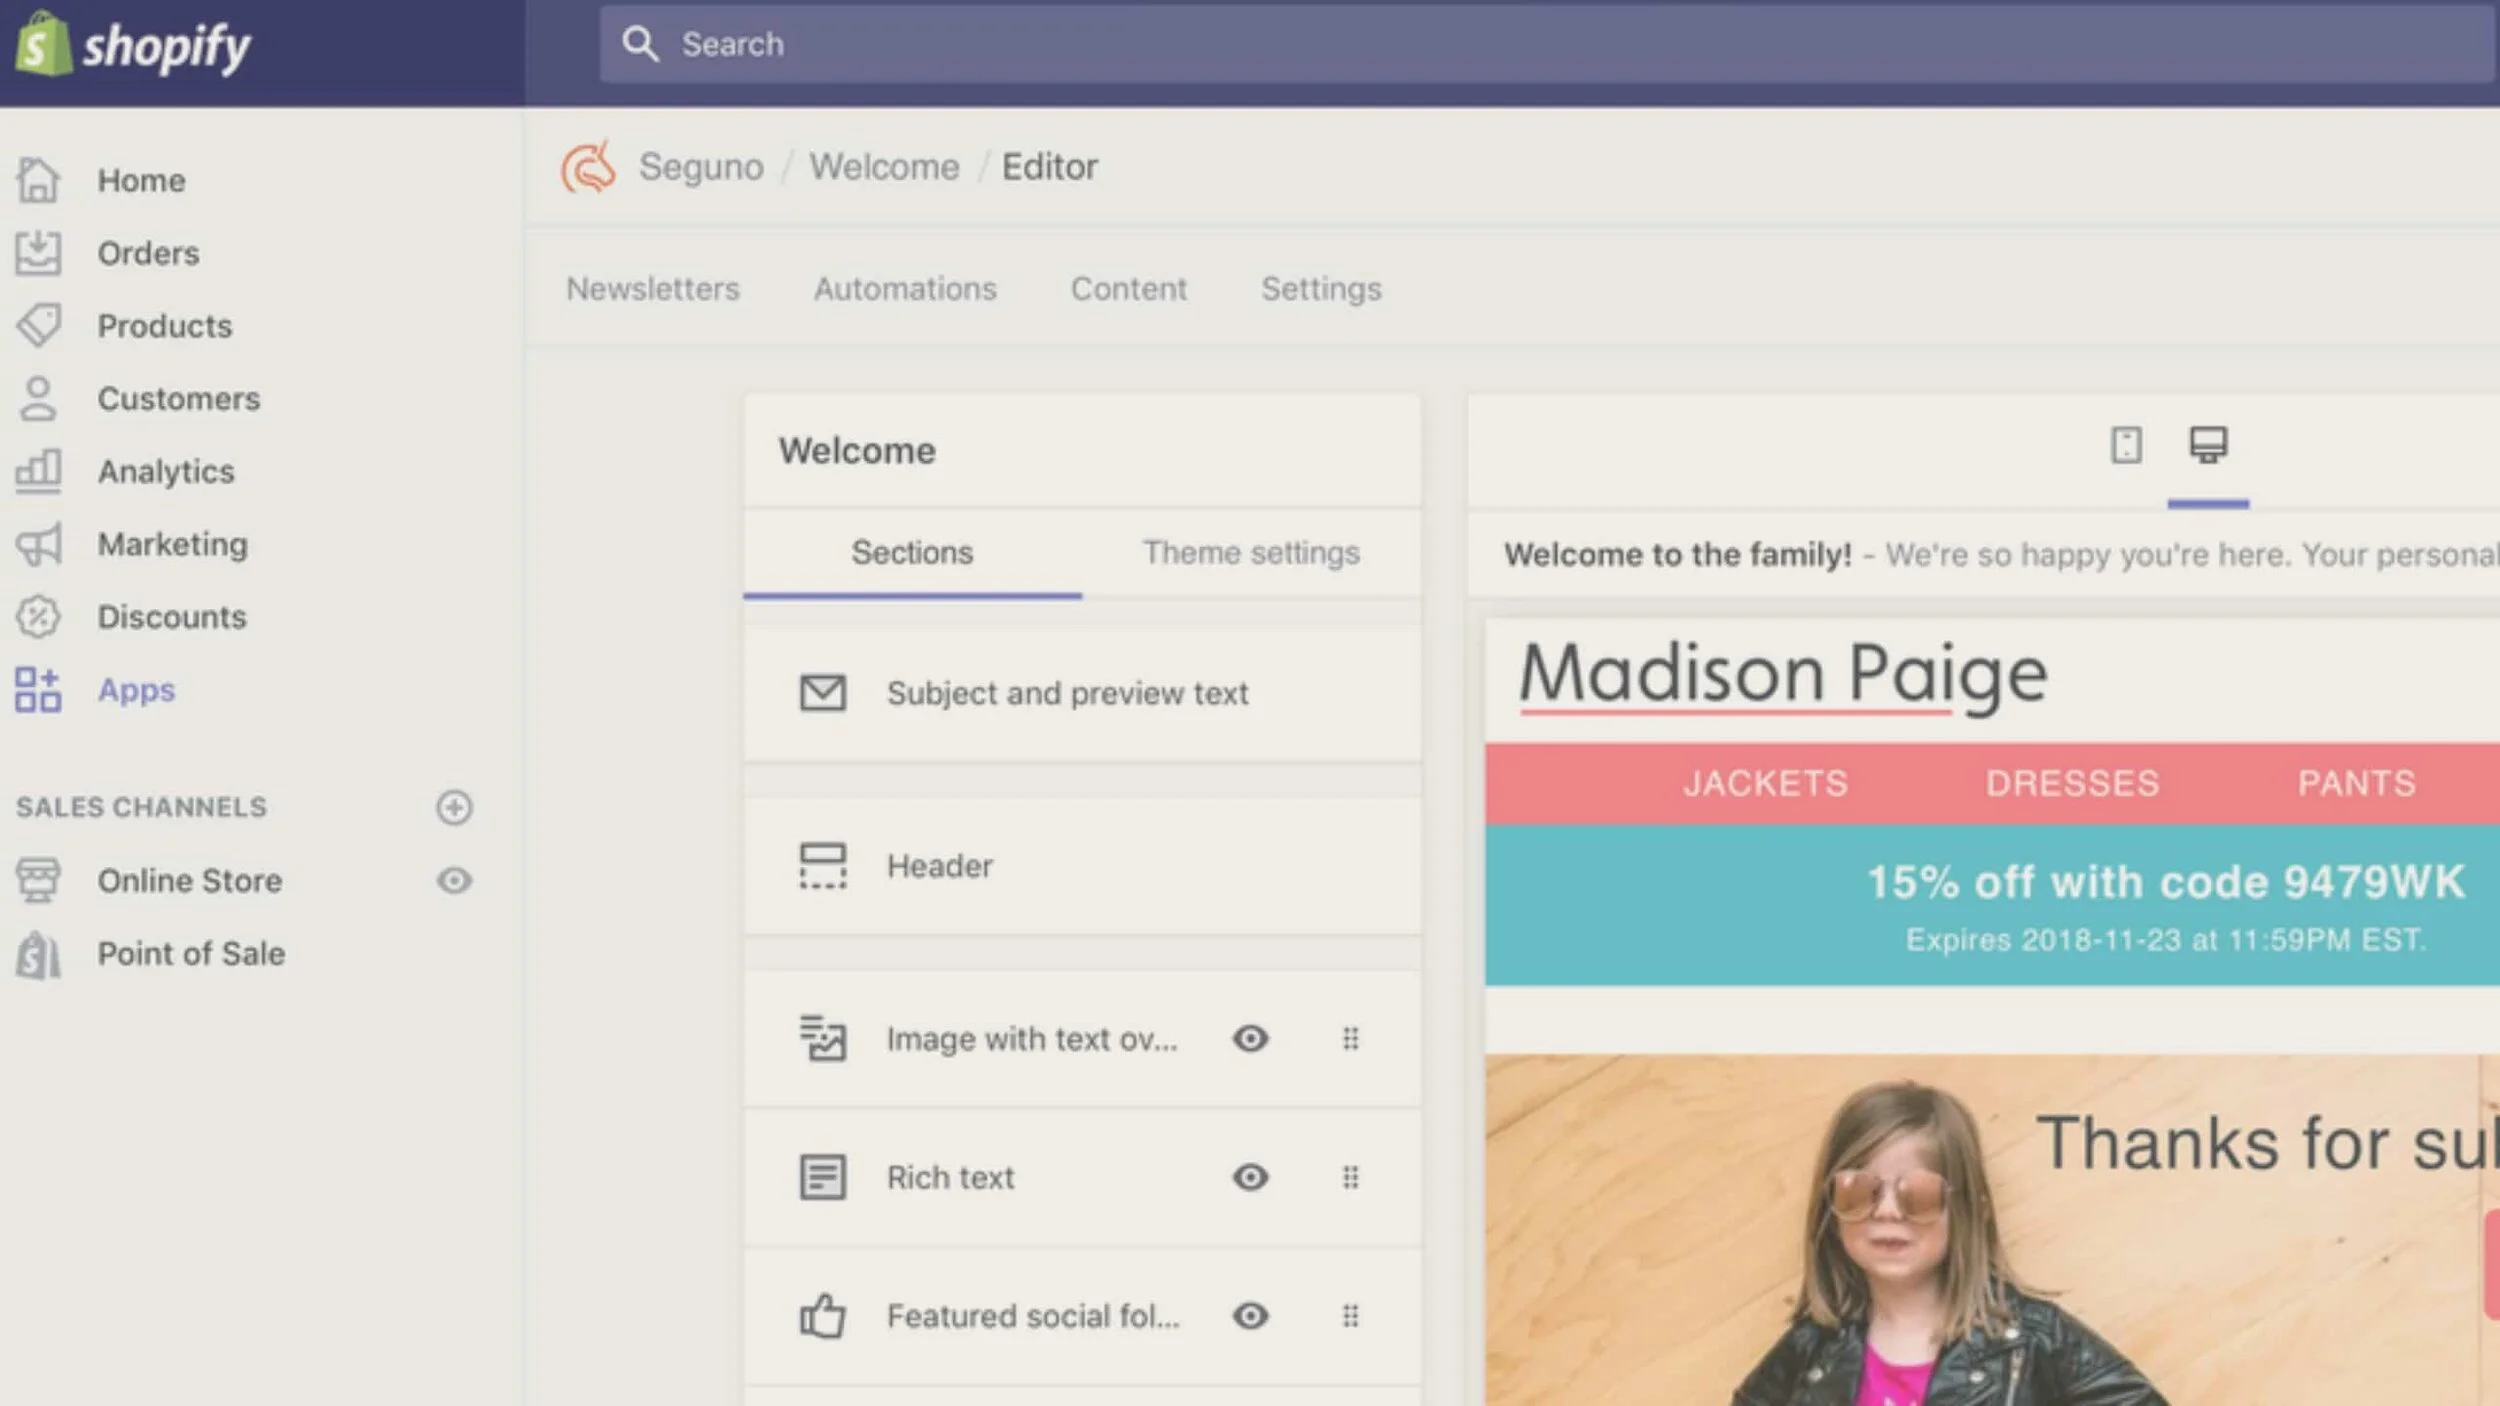Open Home from sidebar house icon
The height and width of the screenshot is (1406, 2500).
click(38, 181)
